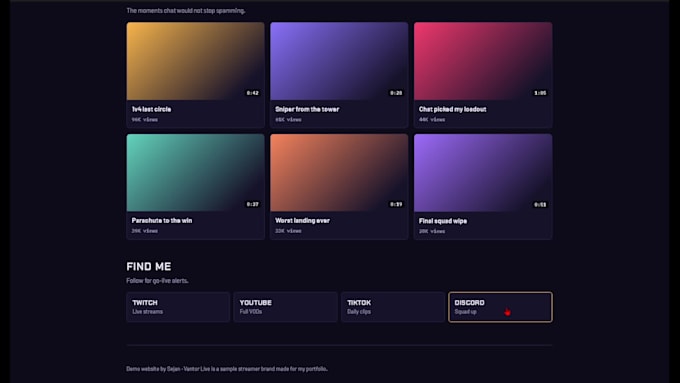Click the "1v4 last circle" title text
680x383 pixels.
pyautogui.click(x=151, y=109)
